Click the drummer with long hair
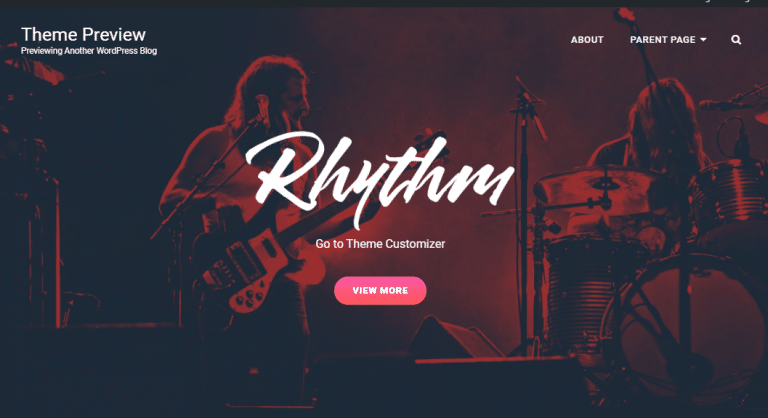Screen dimensions: 768x418 pos(661,123)
